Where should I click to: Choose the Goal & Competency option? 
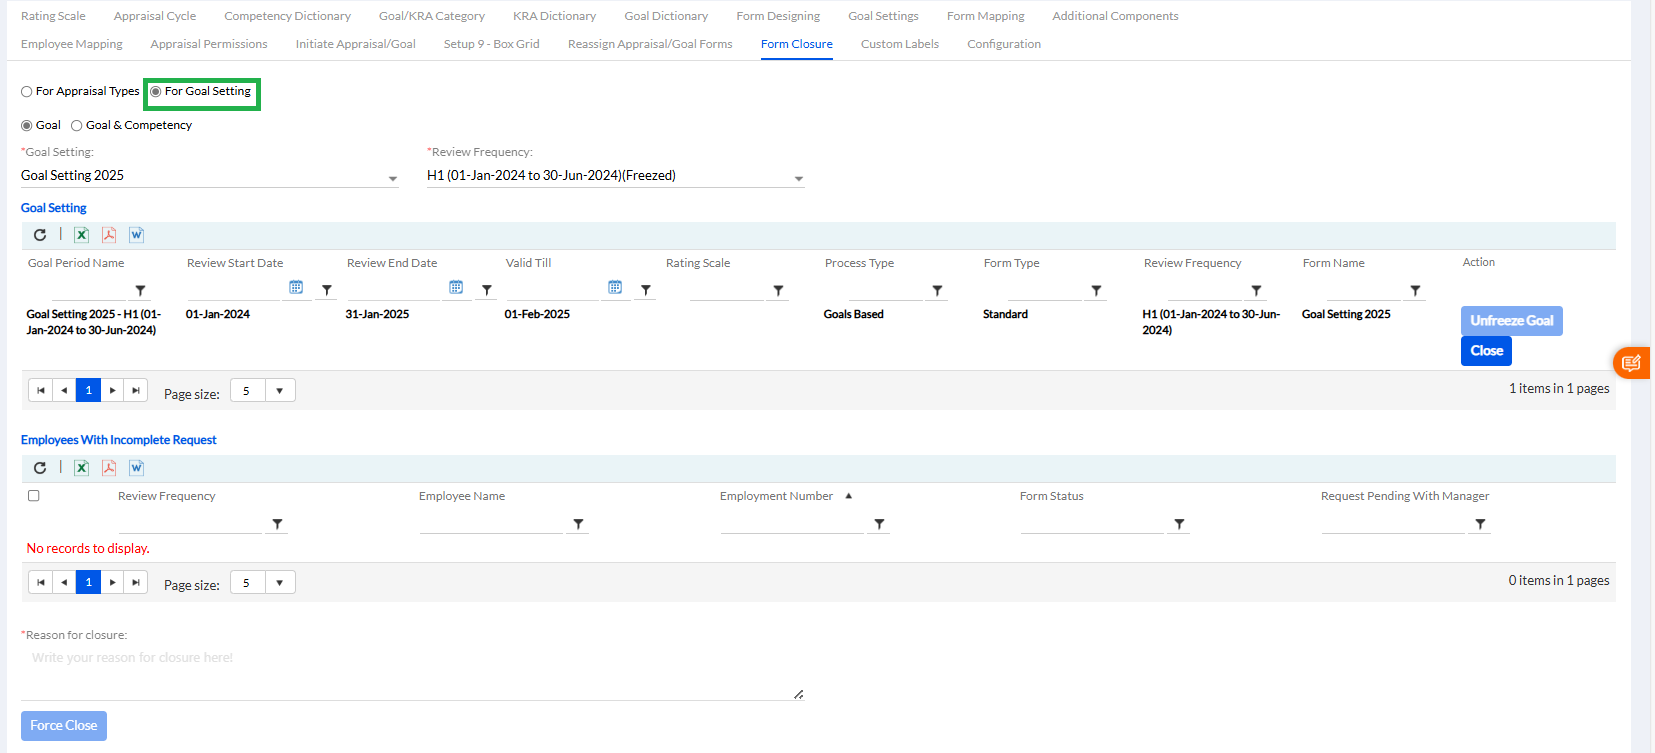(77, 126)
